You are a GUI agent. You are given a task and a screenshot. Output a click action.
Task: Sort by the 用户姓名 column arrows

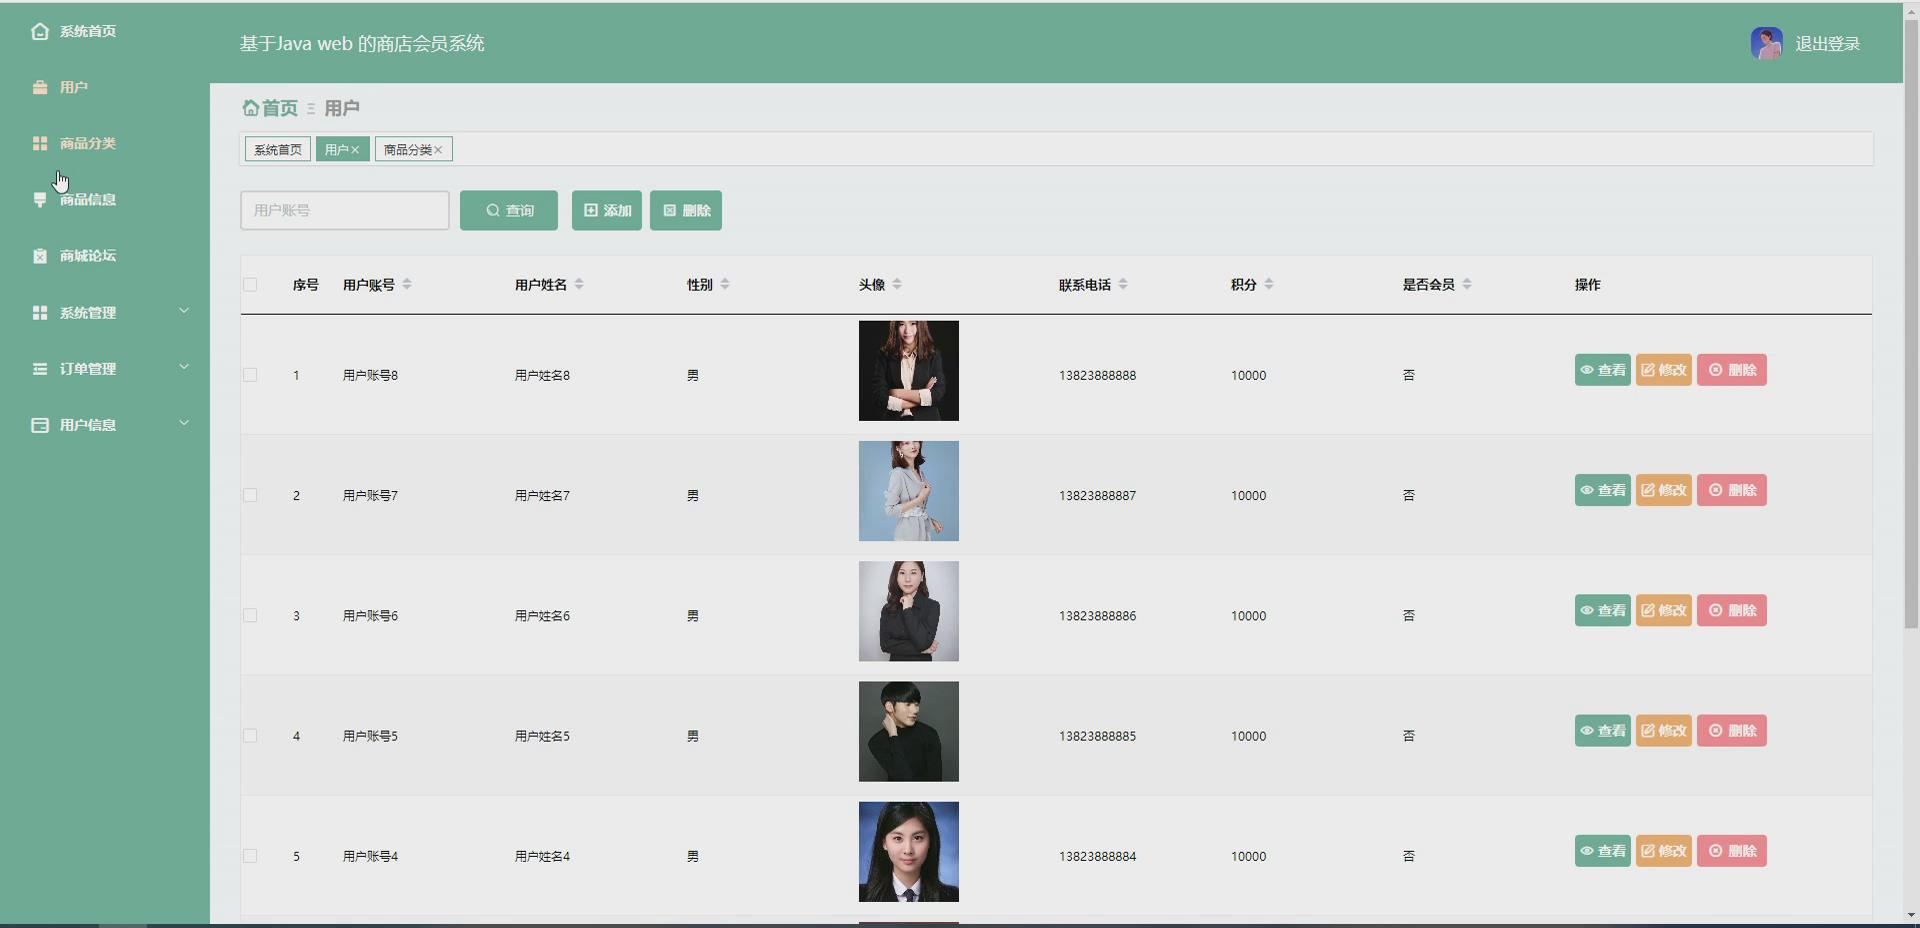pos(579,284)
